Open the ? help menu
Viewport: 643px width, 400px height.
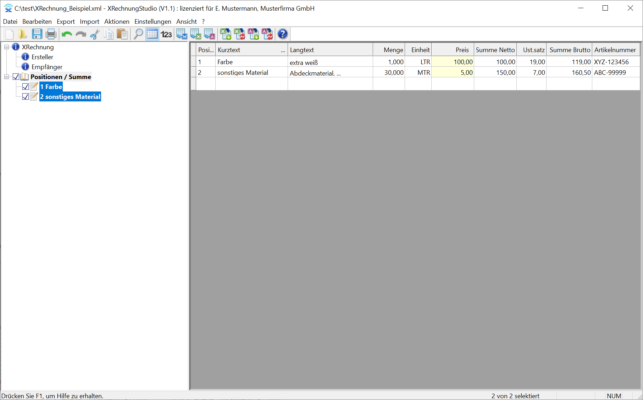click(x=203, y=22)
